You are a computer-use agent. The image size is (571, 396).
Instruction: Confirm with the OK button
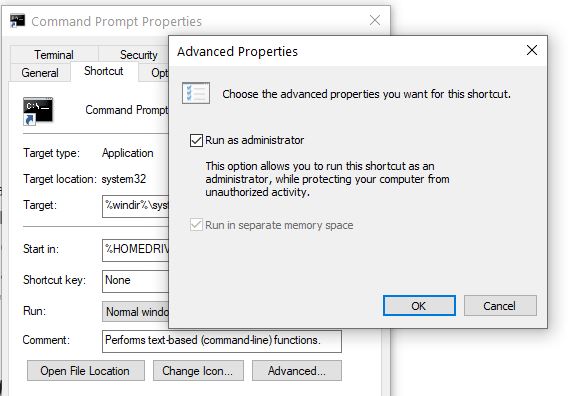click(419, 306)
